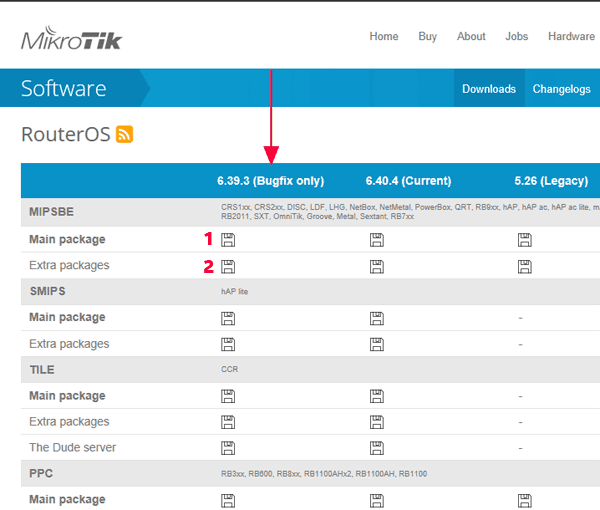Image resolution: width=600 pixels, height=510 pixels.
Task: Go to the Home page
Action: pyautogui.click(x=384, y=36)
